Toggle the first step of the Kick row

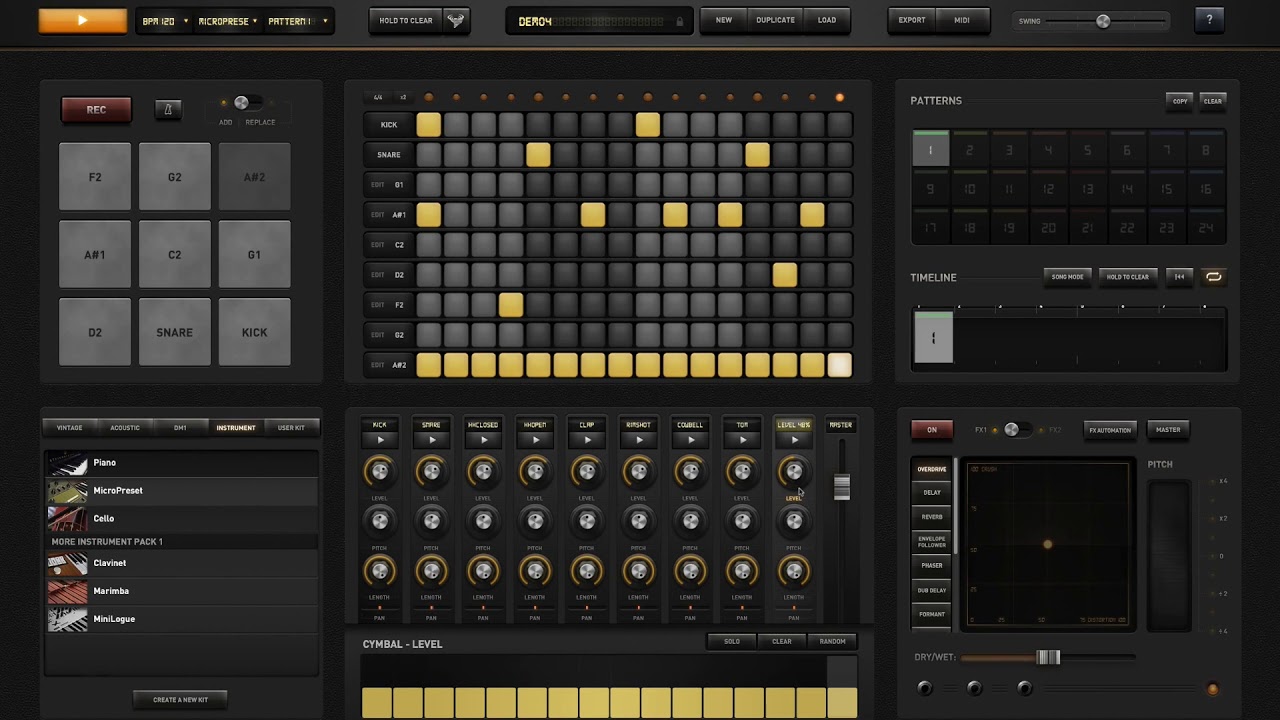[x=429, y=125]
